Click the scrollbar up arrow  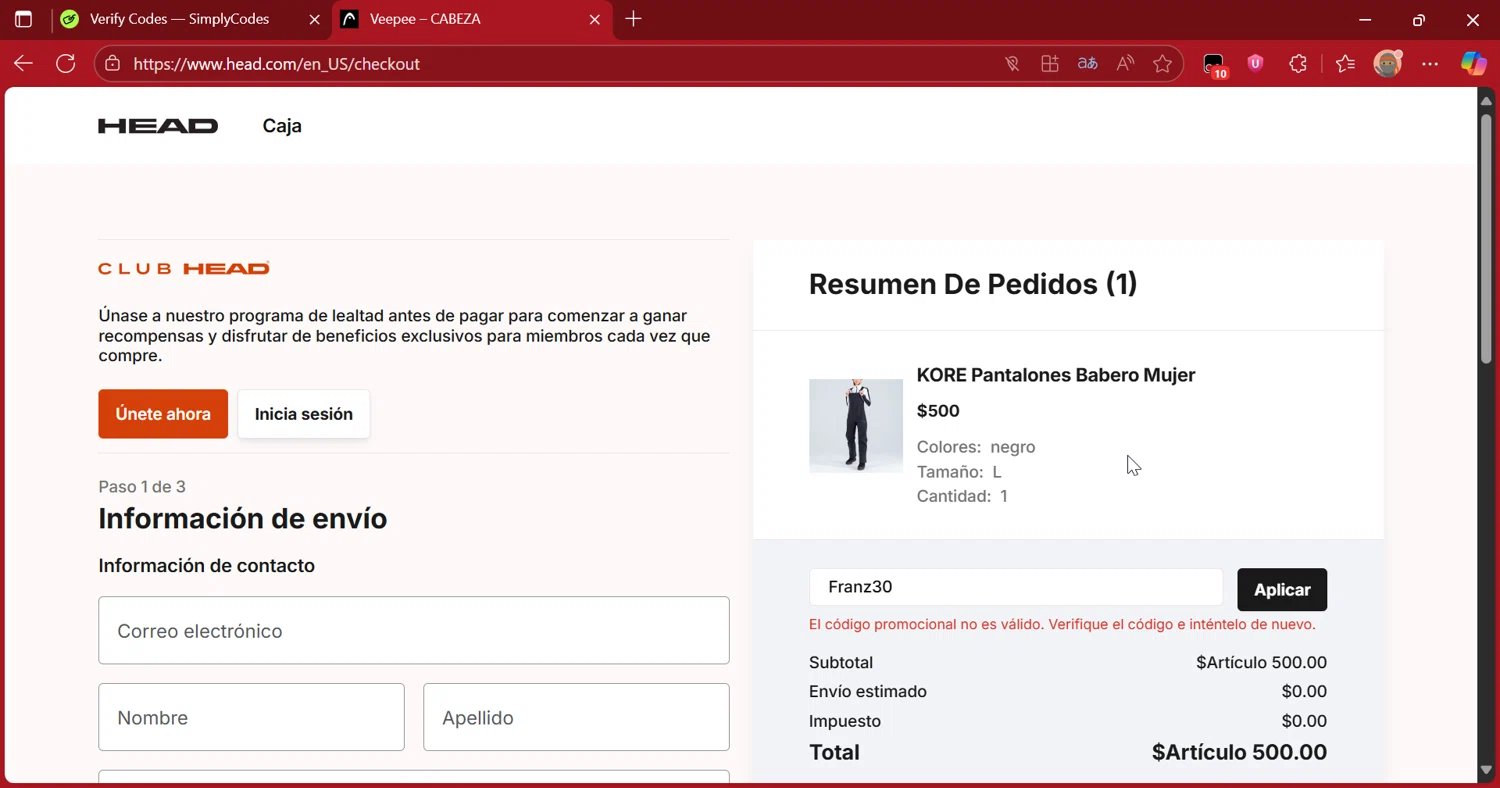tap(1486, 100)
